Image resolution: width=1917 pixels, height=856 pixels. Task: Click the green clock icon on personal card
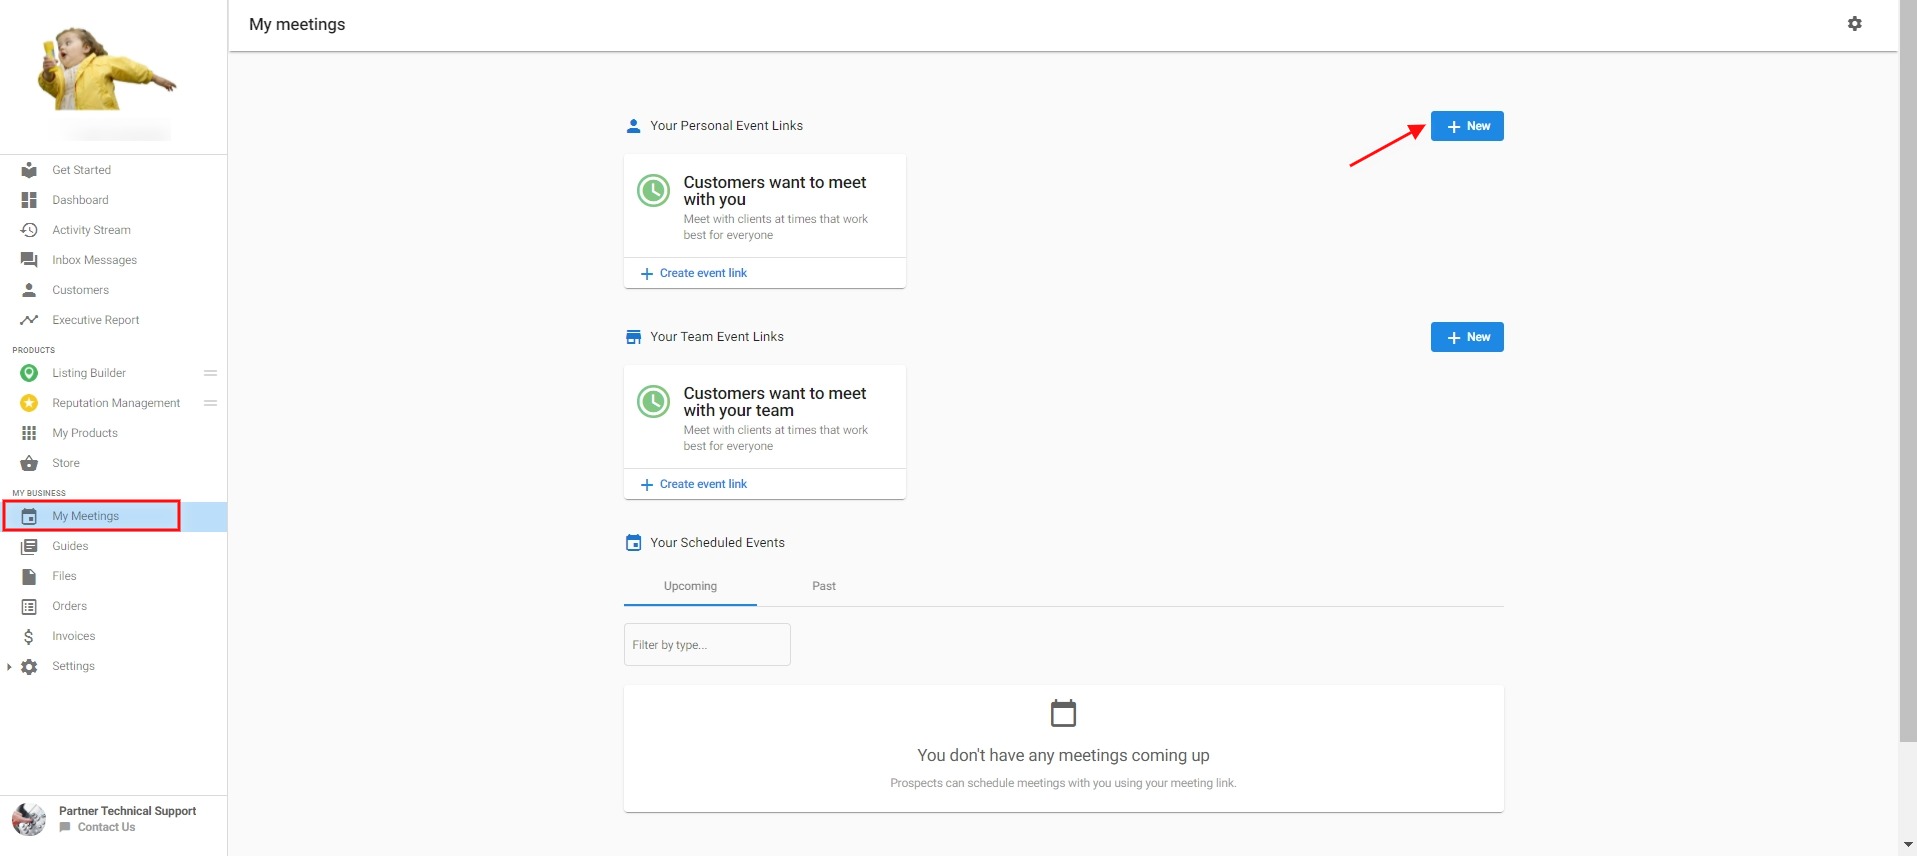[653, 190]
